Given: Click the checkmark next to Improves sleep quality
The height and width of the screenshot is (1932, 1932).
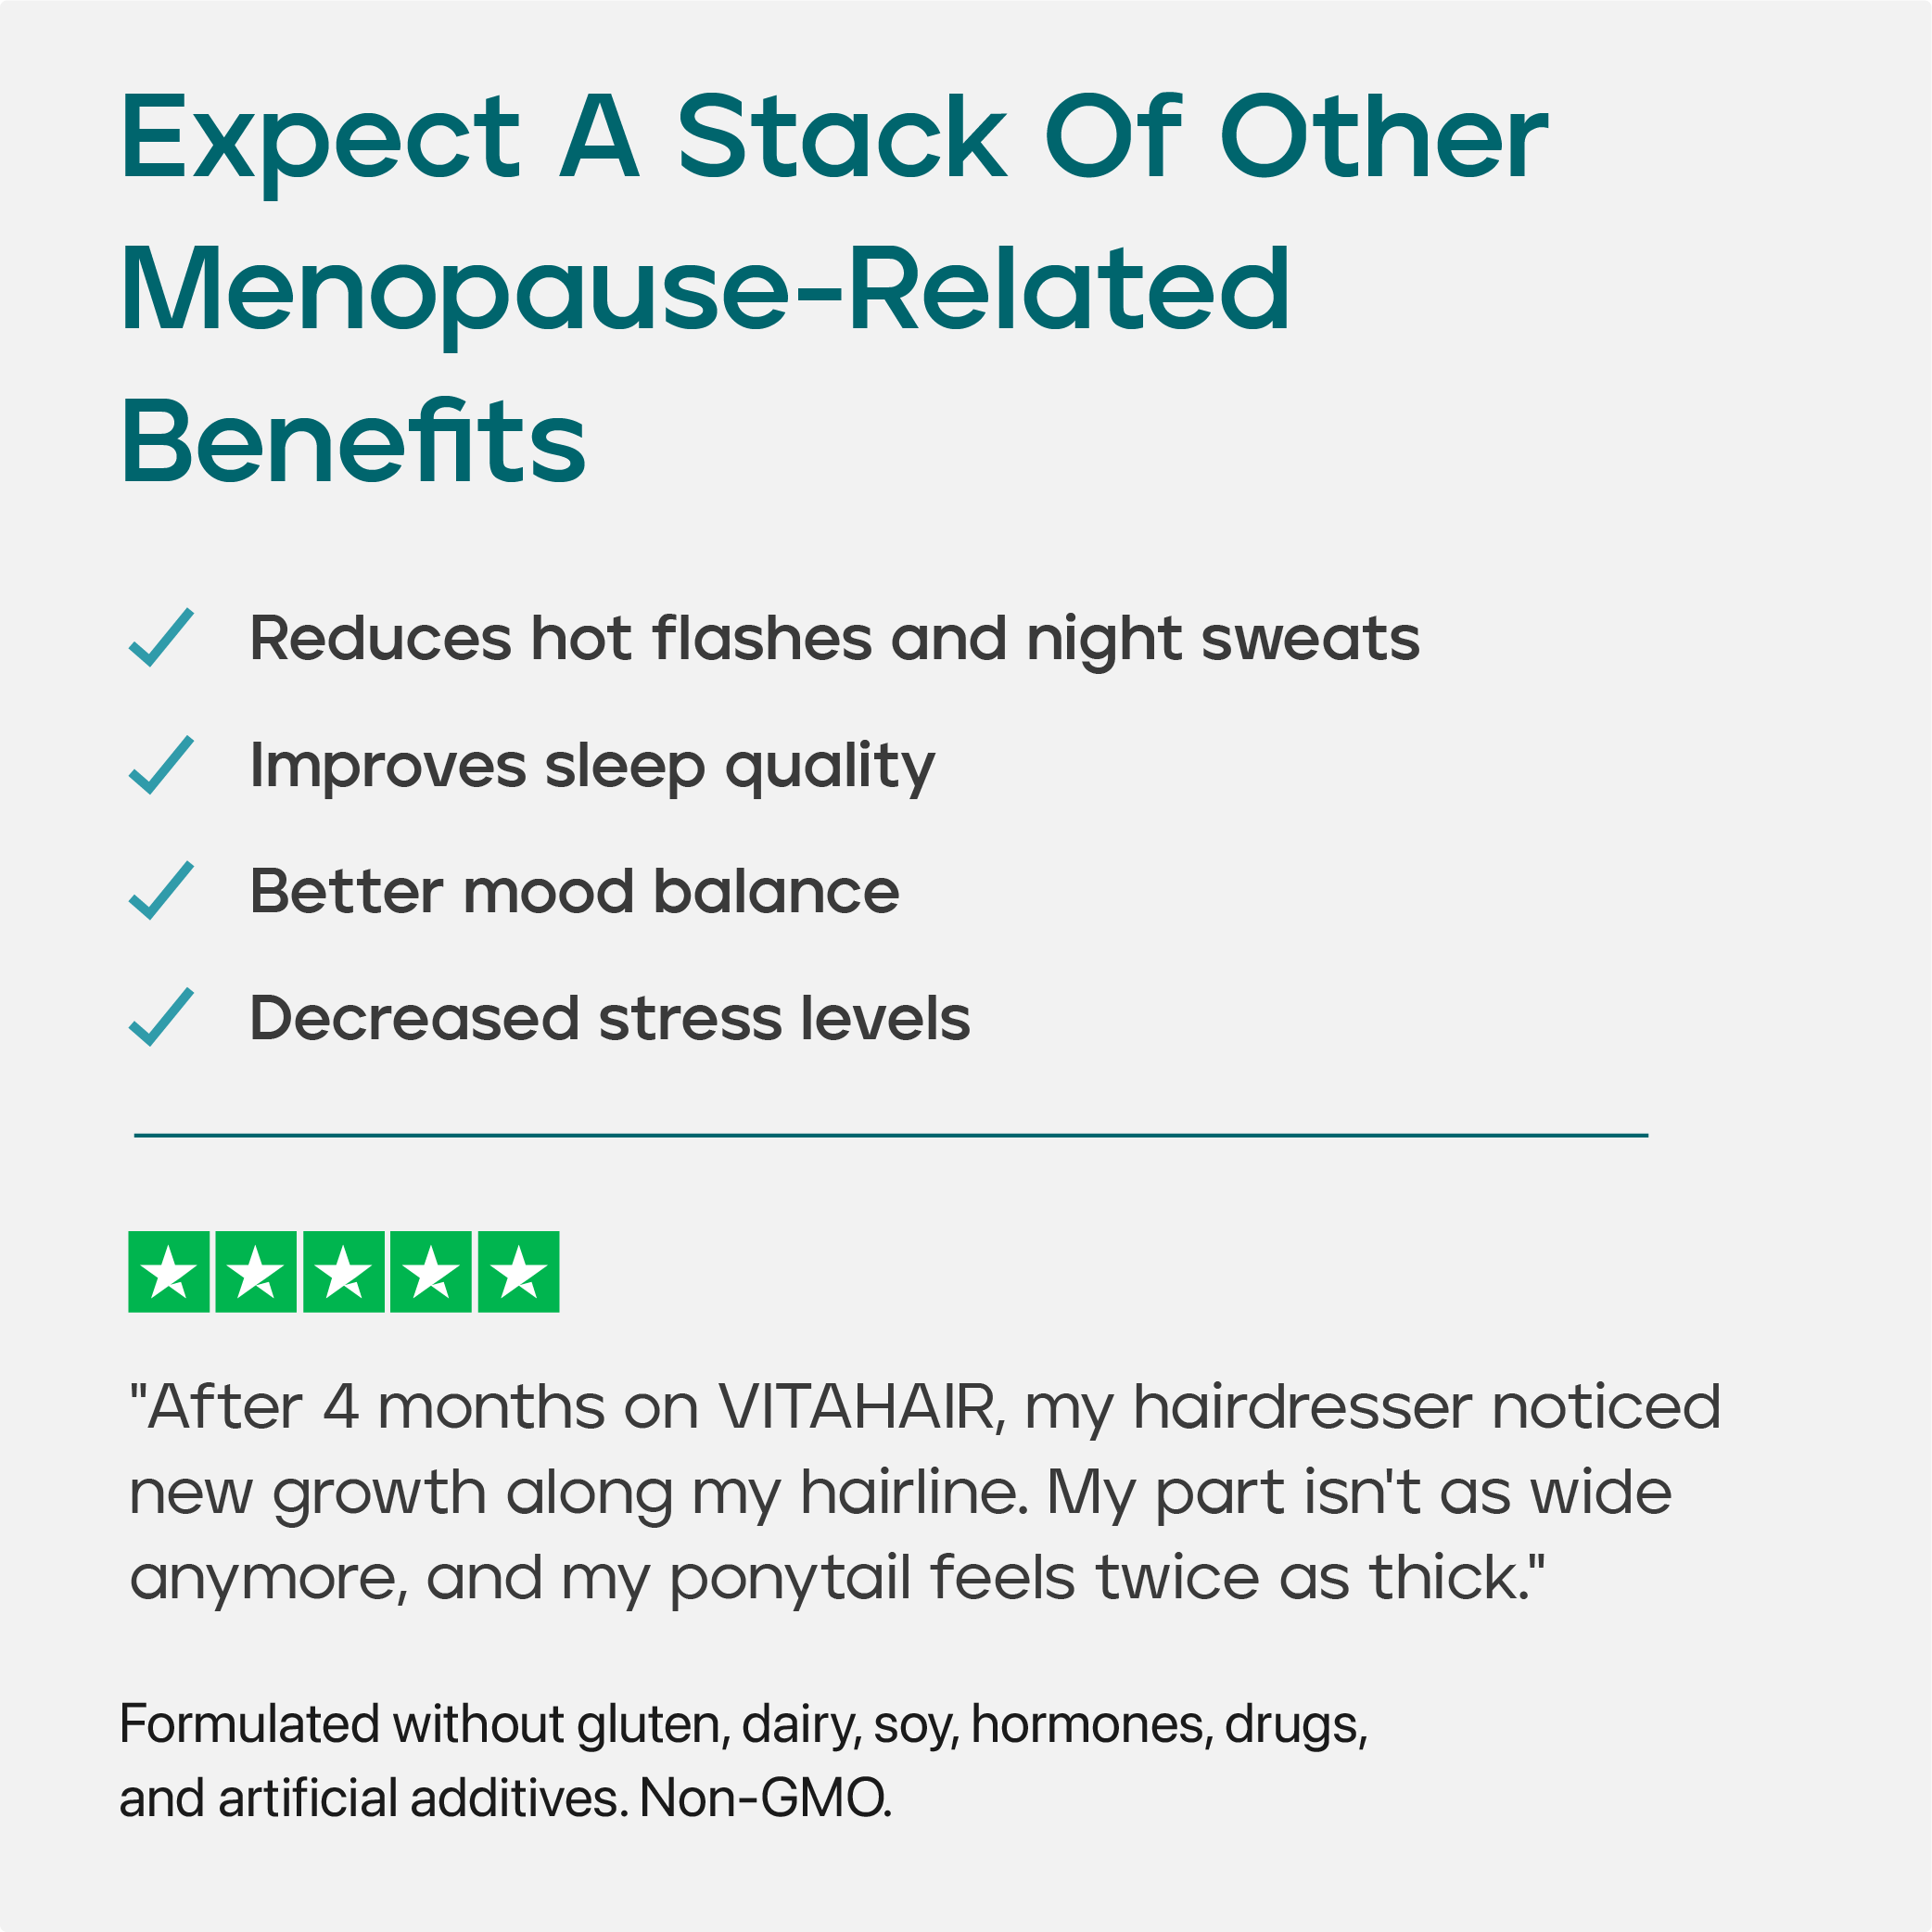Looking at the screenshot, I should click(x=161, y=765).
